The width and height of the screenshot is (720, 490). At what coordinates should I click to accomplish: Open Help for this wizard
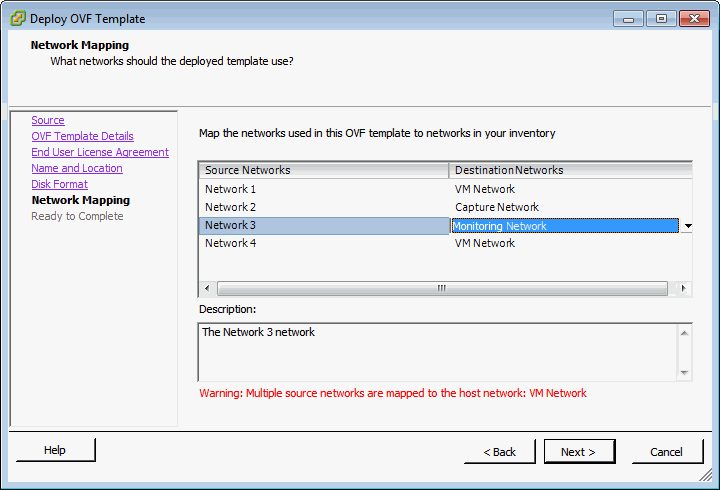tap(55, 451)
